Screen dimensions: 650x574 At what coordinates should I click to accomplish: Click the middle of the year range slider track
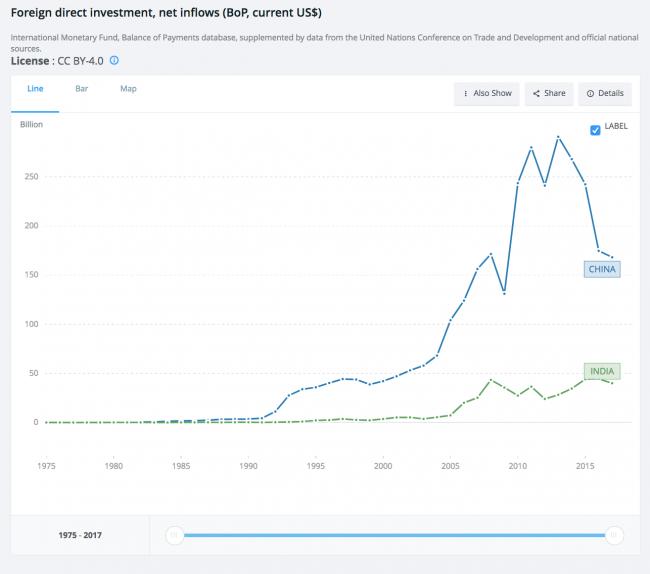(x=394, y=535)
